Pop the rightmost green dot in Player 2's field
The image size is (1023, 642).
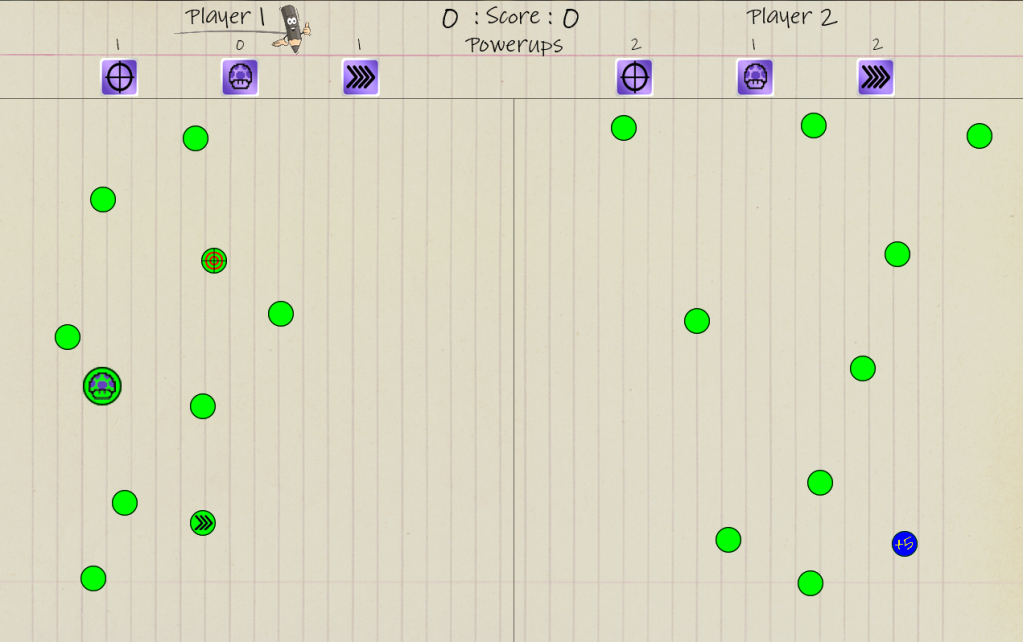pos(979,136)
